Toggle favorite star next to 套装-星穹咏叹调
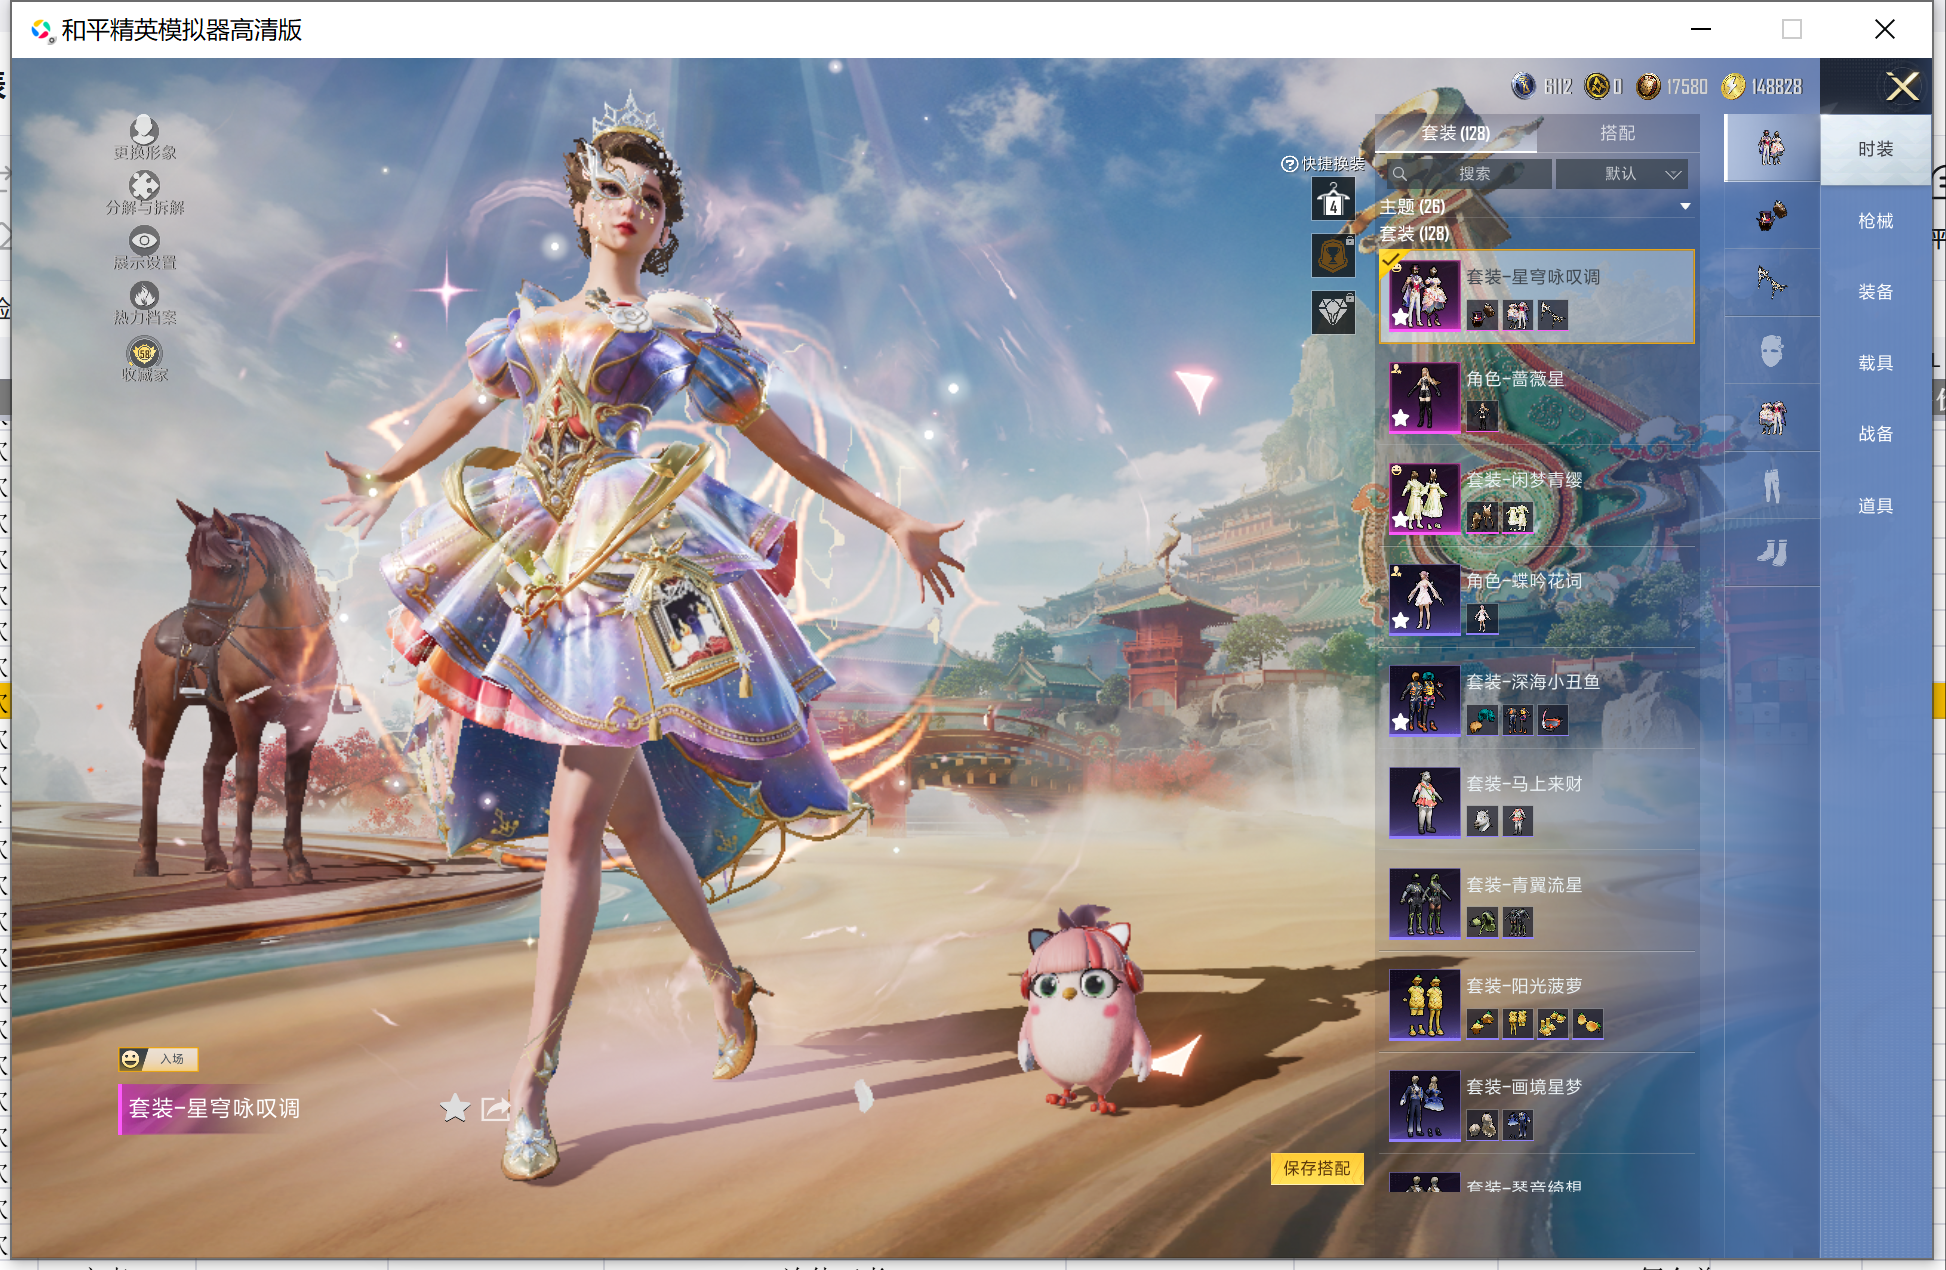 coord(454,1108)
